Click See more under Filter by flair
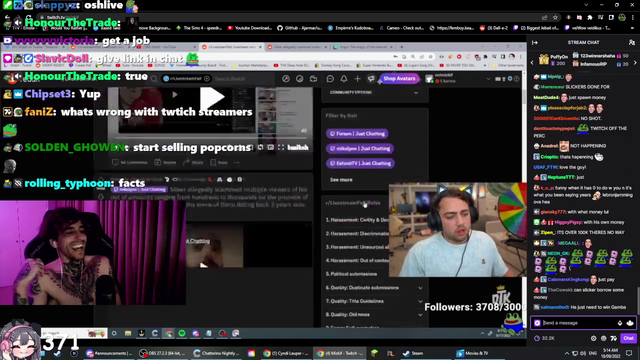640x360 pixels. [x=341, y=180]
